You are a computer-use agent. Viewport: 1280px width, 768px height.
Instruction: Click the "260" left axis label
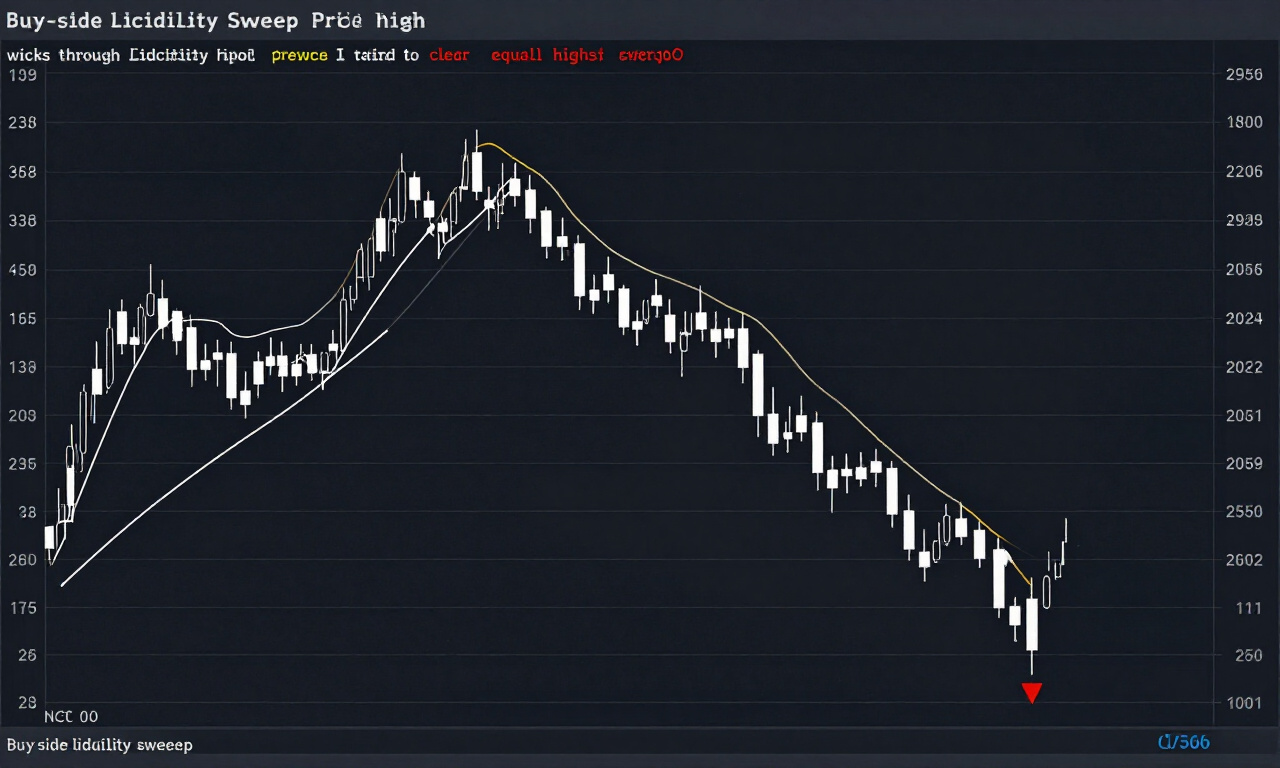(22, 560)
